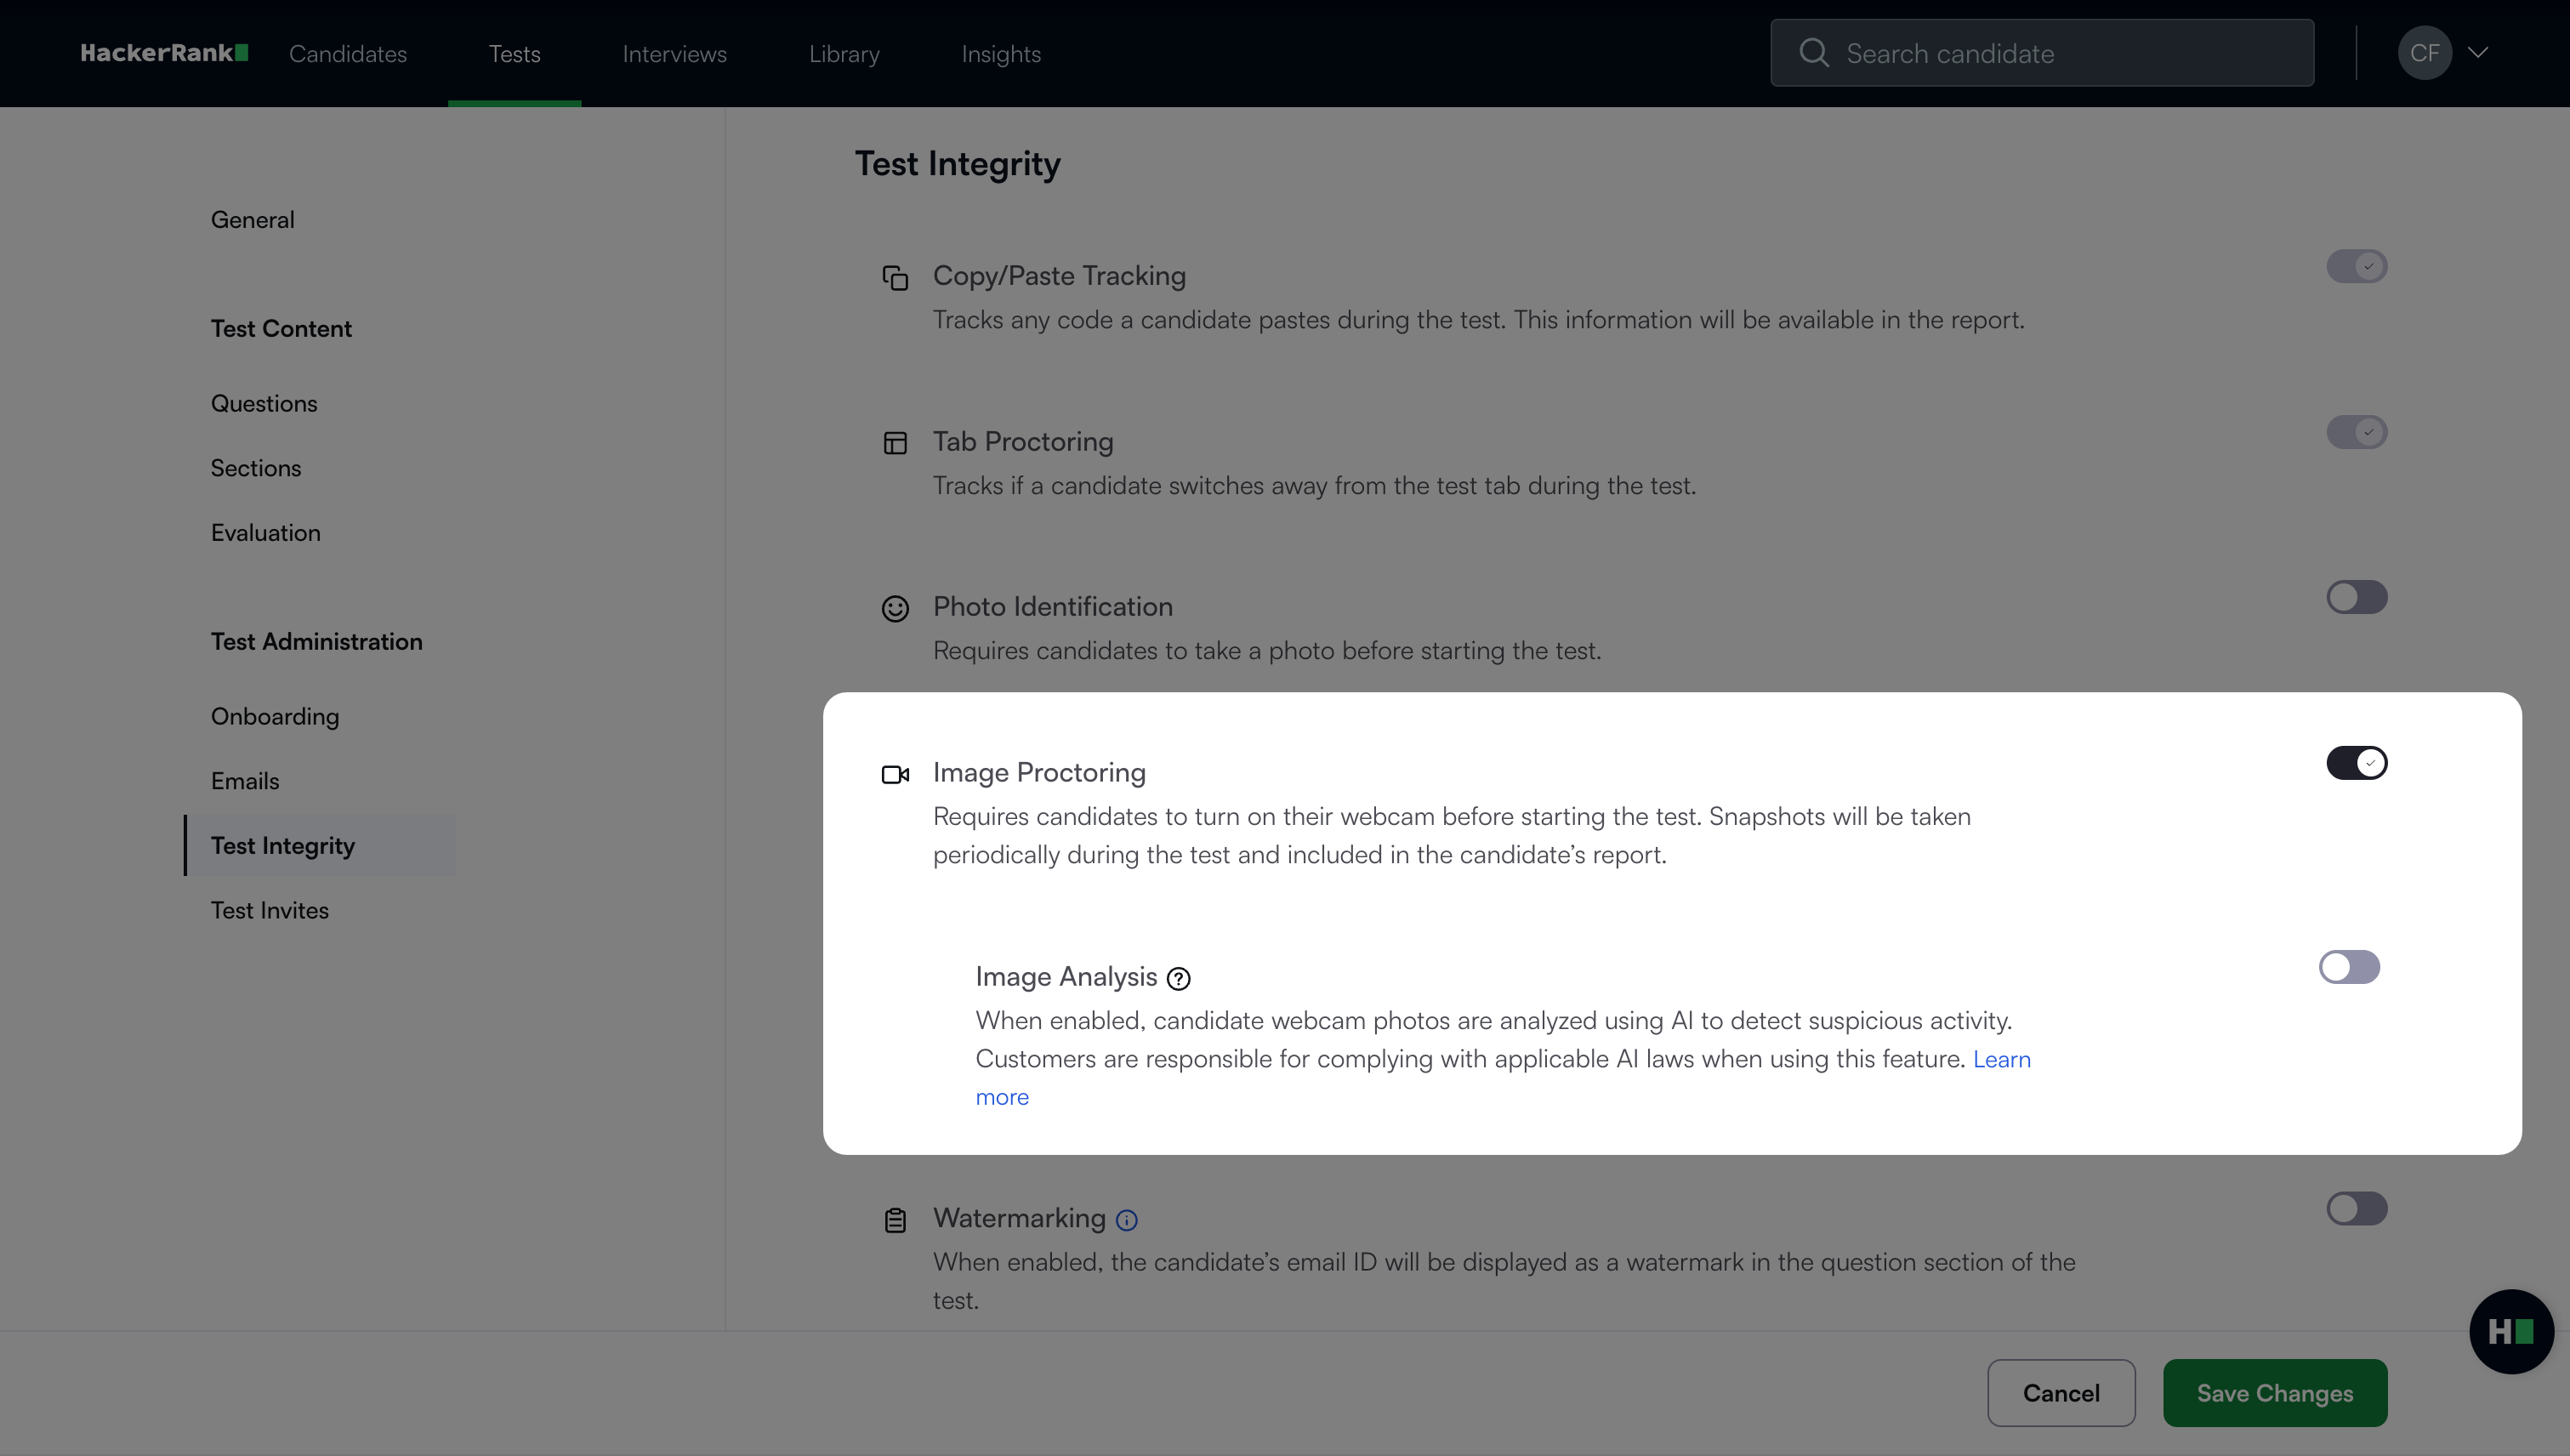Open the HackerRank help chat bubble
Viewport: 2570px width, 1456px height.
(x=2510, y=1331)
